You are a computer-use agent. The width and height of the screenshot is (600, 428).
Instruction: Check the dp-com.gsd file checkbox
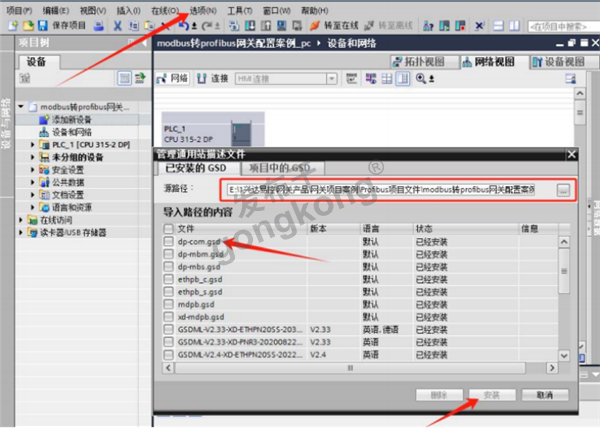point(168,242)
